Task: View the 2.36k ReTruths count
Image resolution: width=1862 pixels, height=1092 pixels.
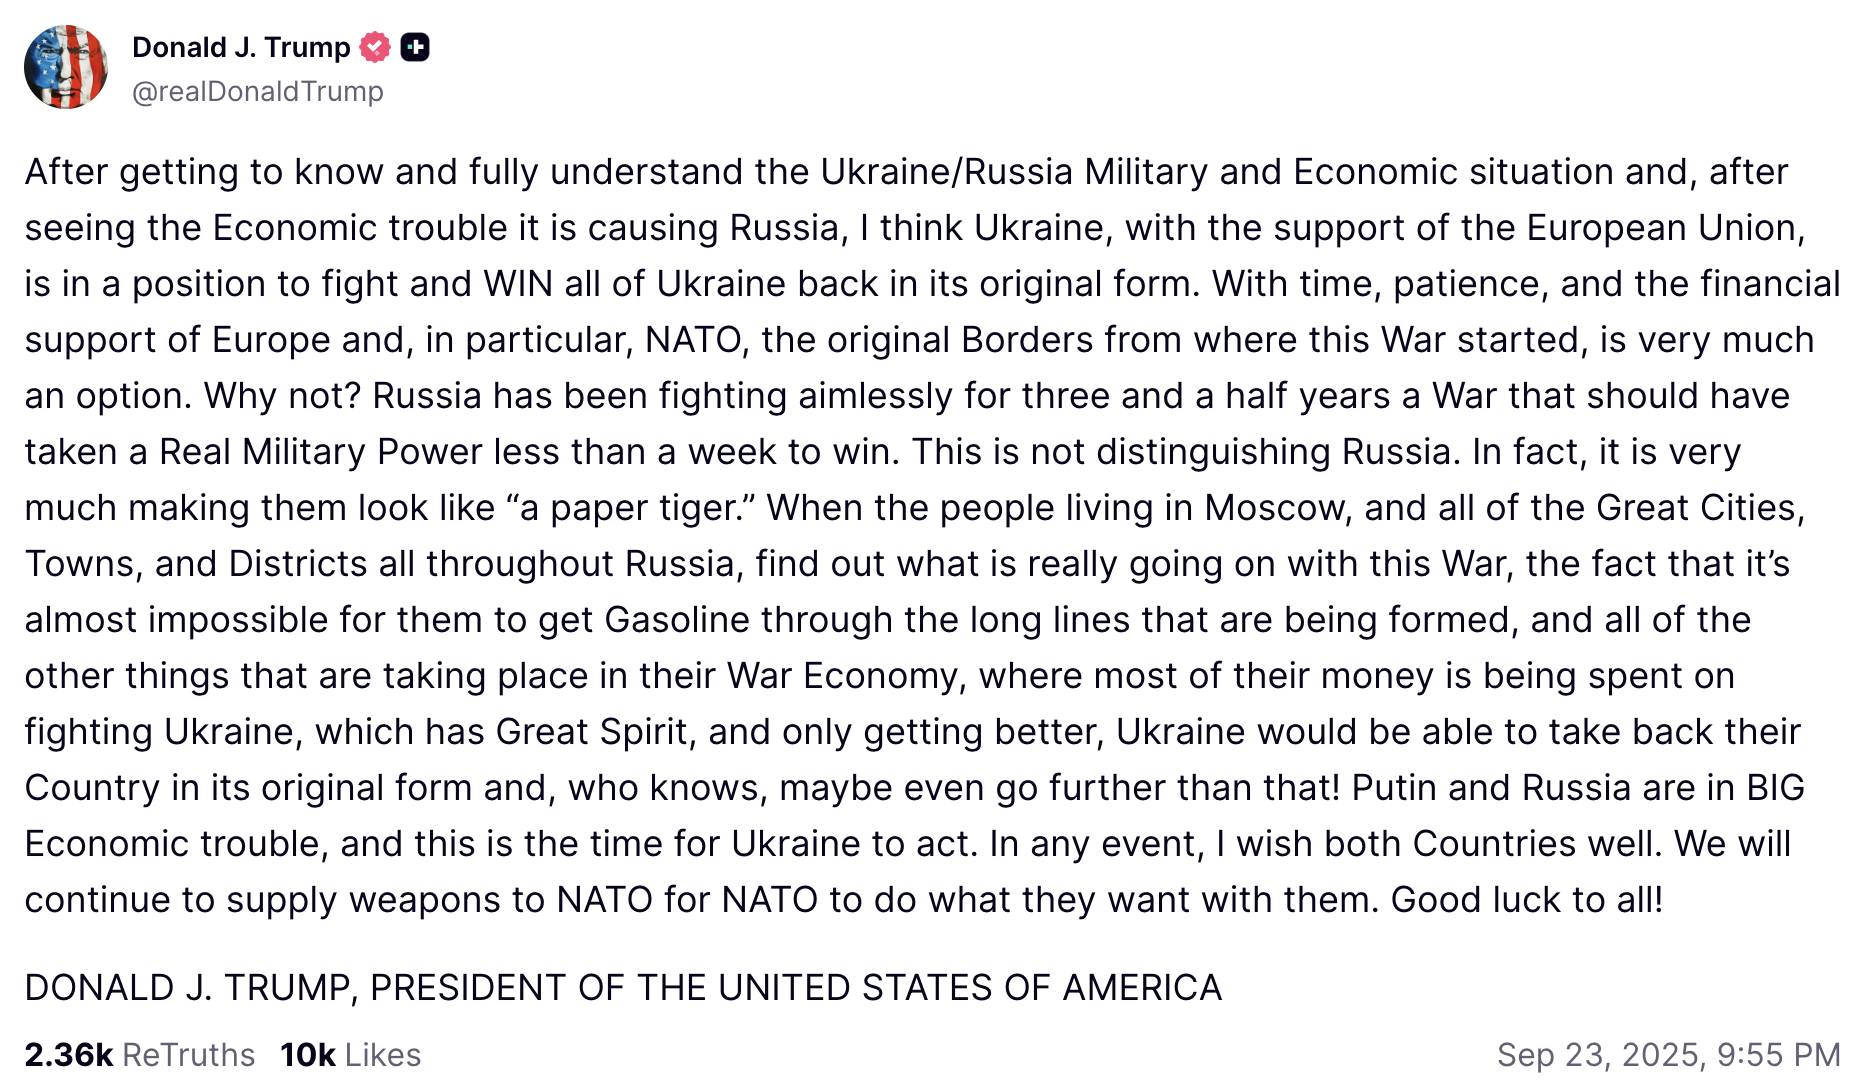Action: 69,1055
